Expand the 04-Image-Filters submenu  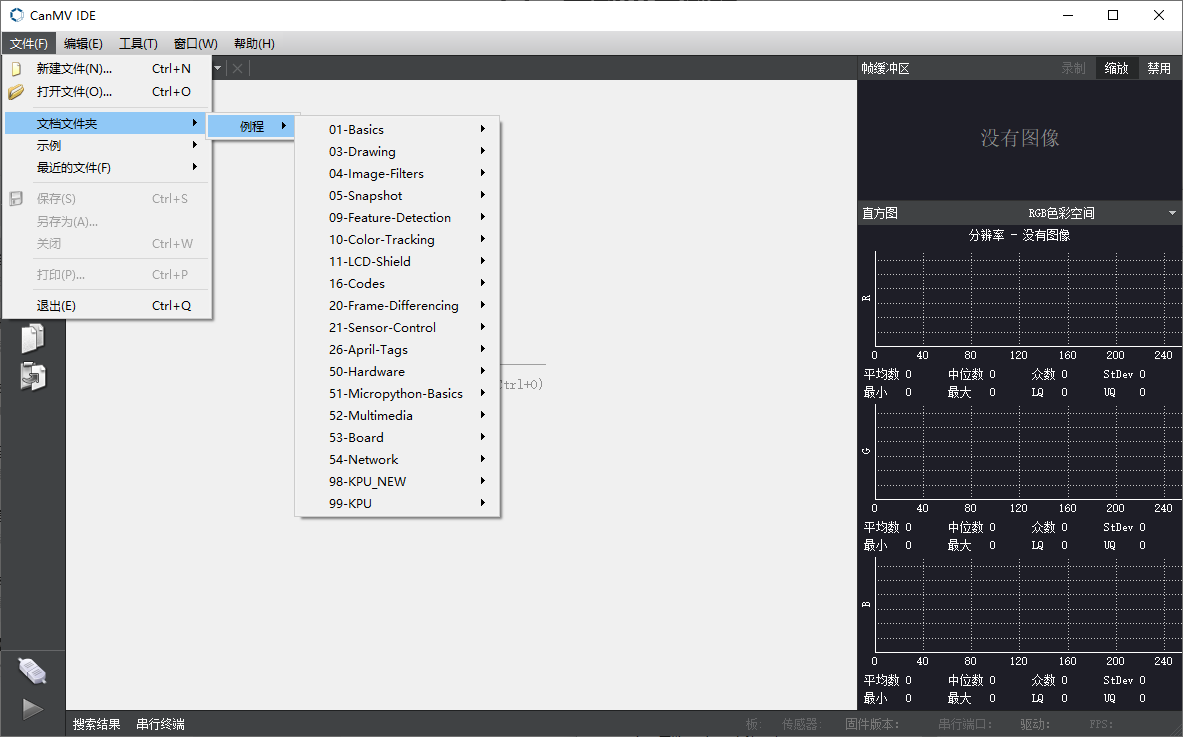click(398, 174)
